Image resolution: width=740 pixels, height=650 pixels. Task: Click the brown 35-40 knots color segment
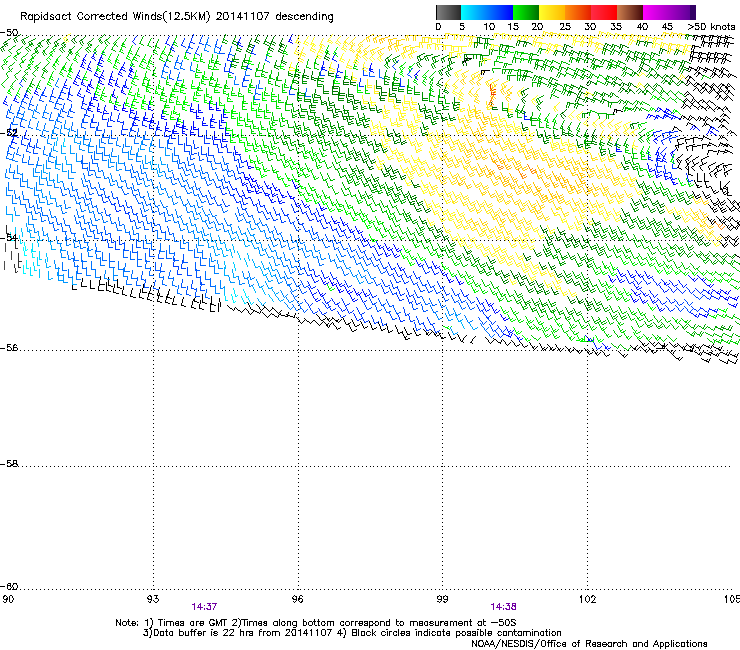(x=630, y=12)
